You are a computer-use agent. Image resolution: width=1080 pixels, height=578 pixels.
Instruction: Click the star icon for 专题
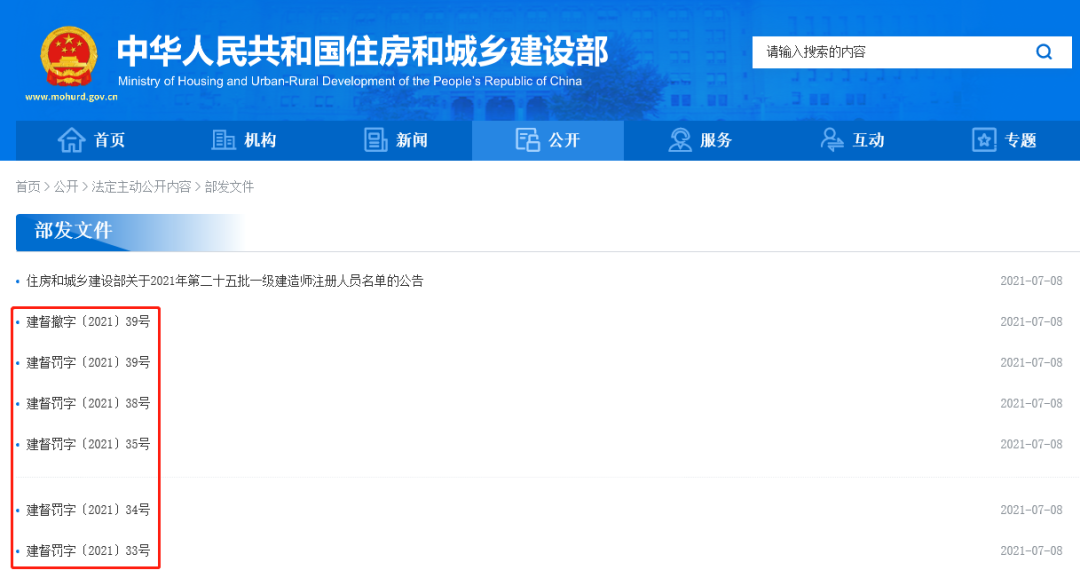pyautogui.click(x=984, y=140)
